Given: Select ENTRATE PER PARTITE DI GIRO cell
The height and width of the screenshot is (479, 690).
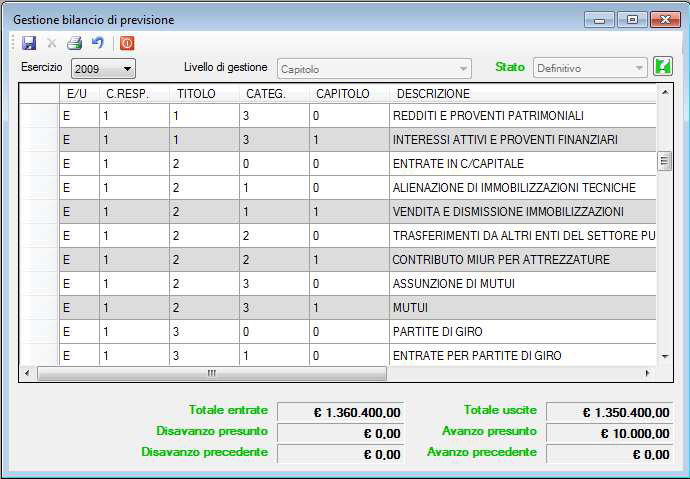Looking at the screenshot, I should point(523,355).
